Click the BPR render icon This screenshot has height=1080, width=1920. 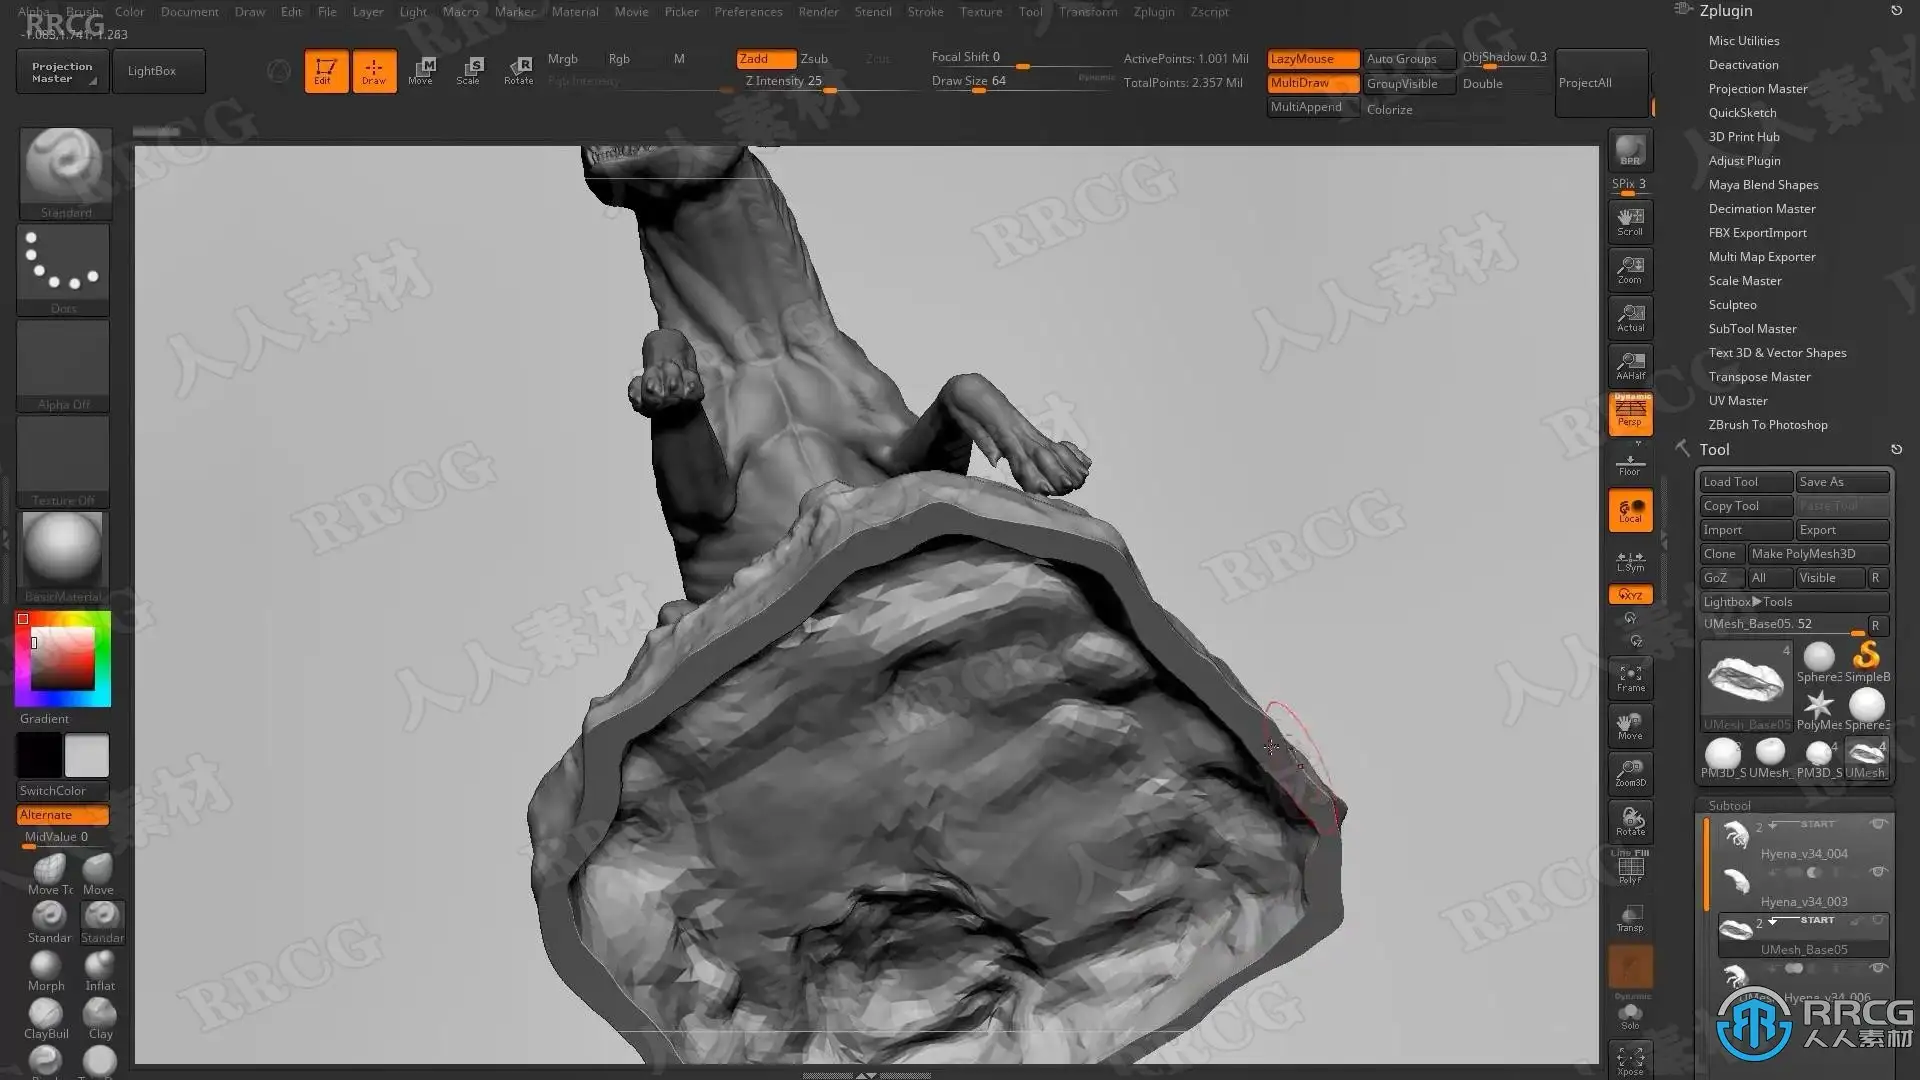1630,150
